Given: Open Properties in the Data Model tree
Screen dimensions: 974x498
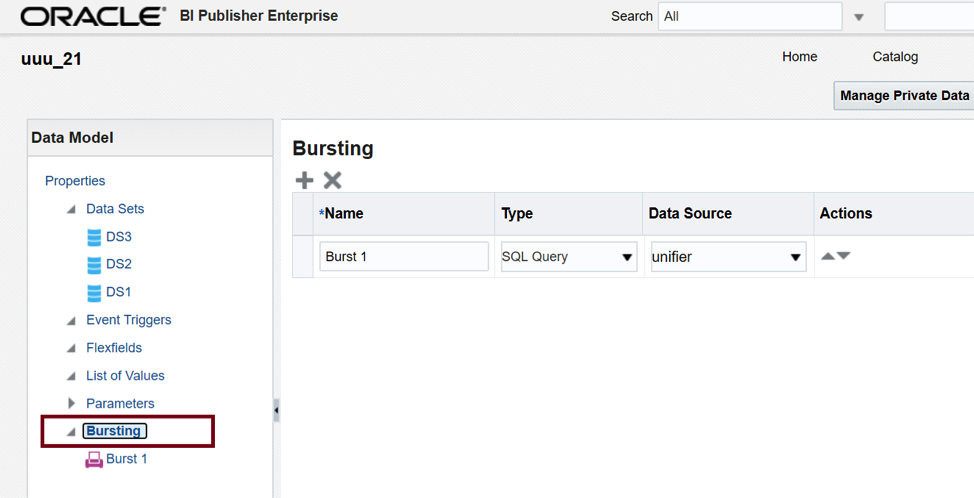Looking at the screenshot, I should click(75, 181).
